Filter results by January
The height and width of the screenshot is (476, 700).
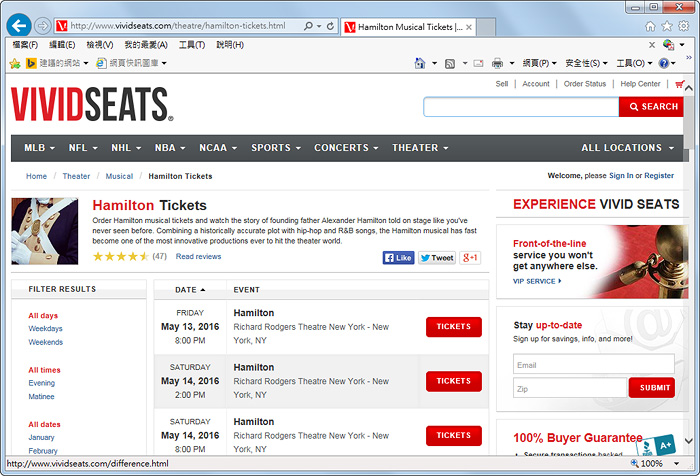pos(41,438)
